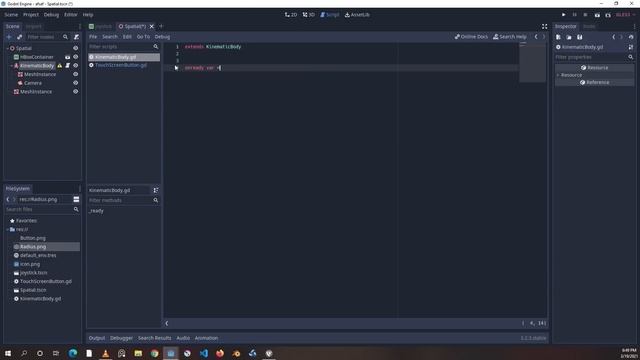
Task: Click HBoxContainer canvas layer icon
Action: click(68, 57)
